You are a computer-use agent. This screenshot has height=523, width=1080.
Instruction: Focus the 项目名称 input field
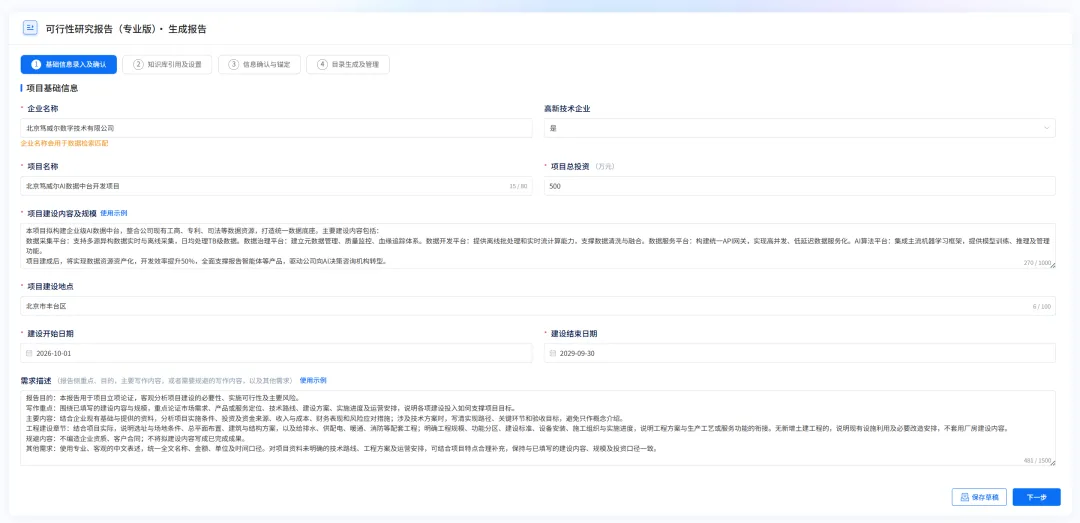pyautogui.click(x=276, y=186)
